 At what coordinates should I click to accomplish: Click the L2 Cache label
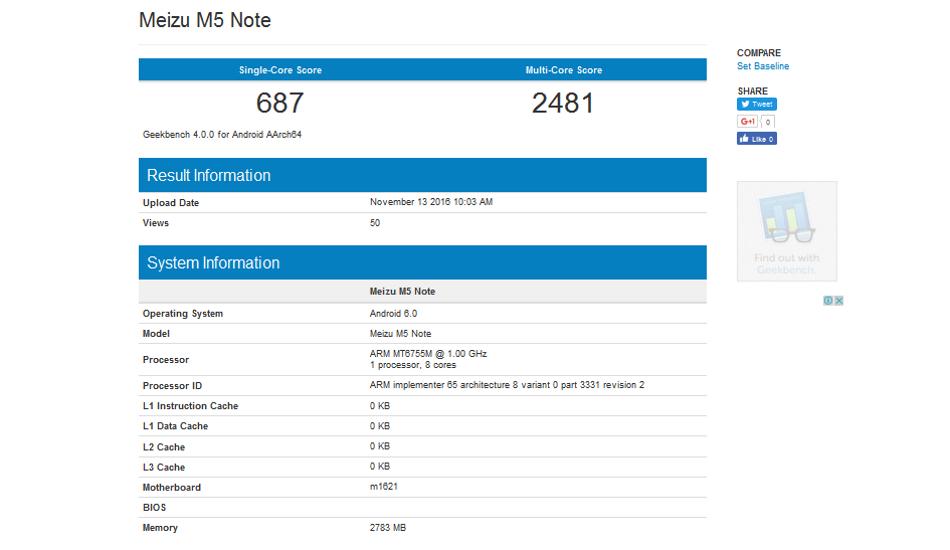[x=164, y=447]
